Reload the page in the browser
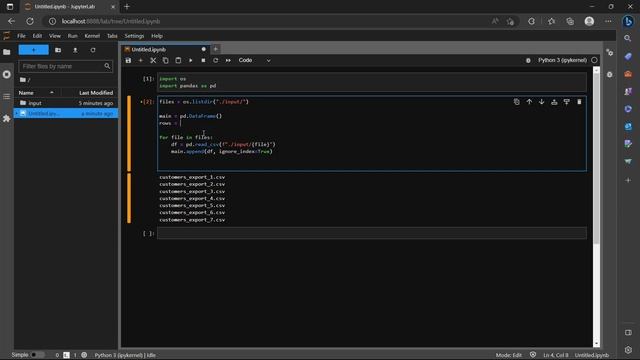The image size is (640, 360). click(x=30, y=21)
